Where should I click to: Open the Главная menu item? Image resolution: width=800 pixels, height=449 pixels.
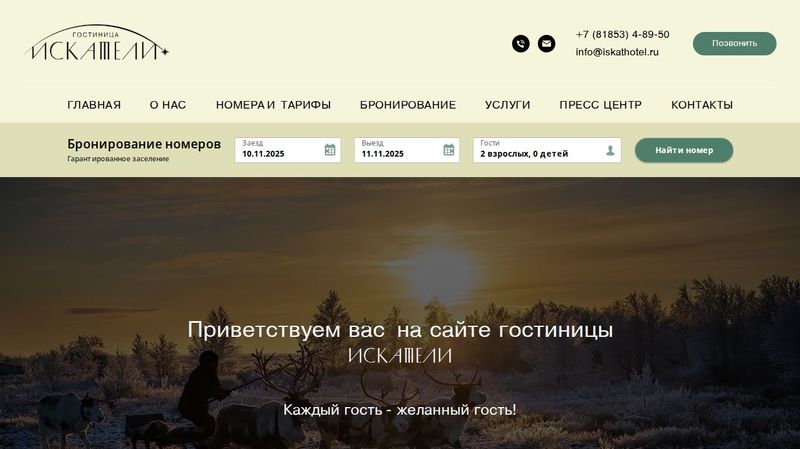click(x=94, y=105)
